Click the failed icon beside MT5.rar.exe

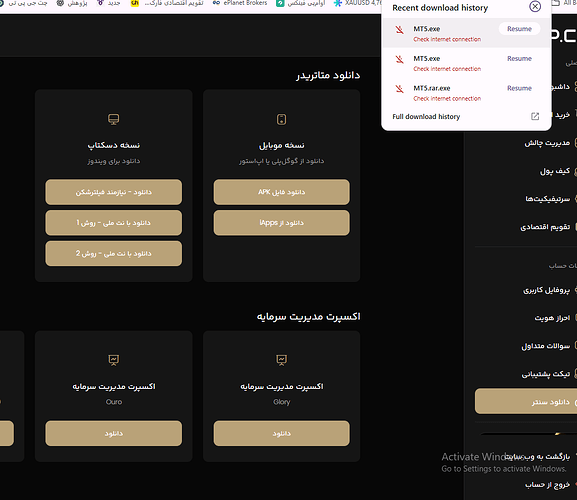point(399,89)
